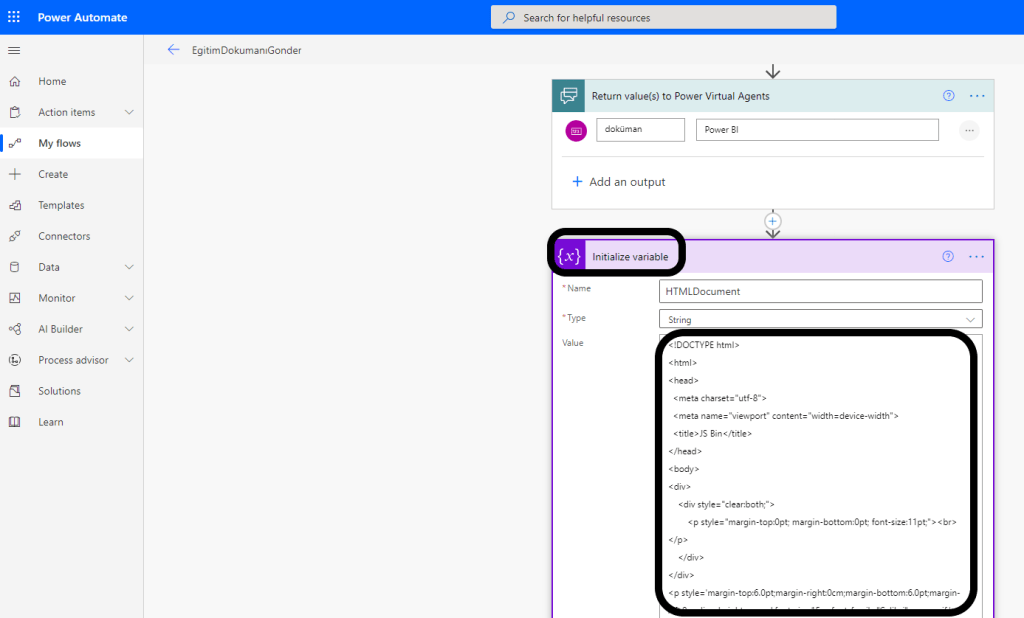Screen dimensions: 1024x618
Task: Click the back arrow beside EgitimDokumaniGonder
Action: tap(174, 50)
